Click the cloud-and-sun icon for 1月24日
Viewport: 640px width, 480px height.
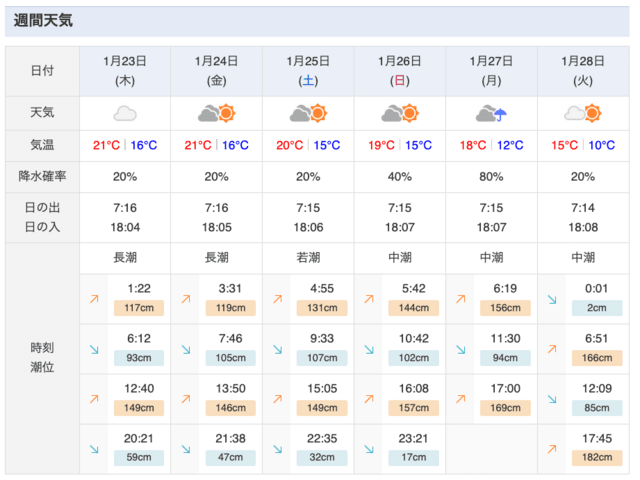tap(216, 113)
